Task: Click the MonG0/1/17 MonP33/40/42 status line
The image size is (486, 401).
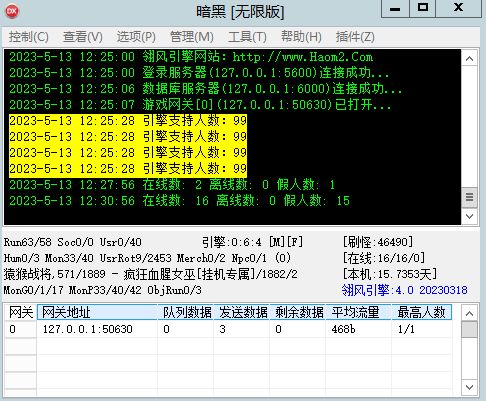Action: (x=103, y=290)
